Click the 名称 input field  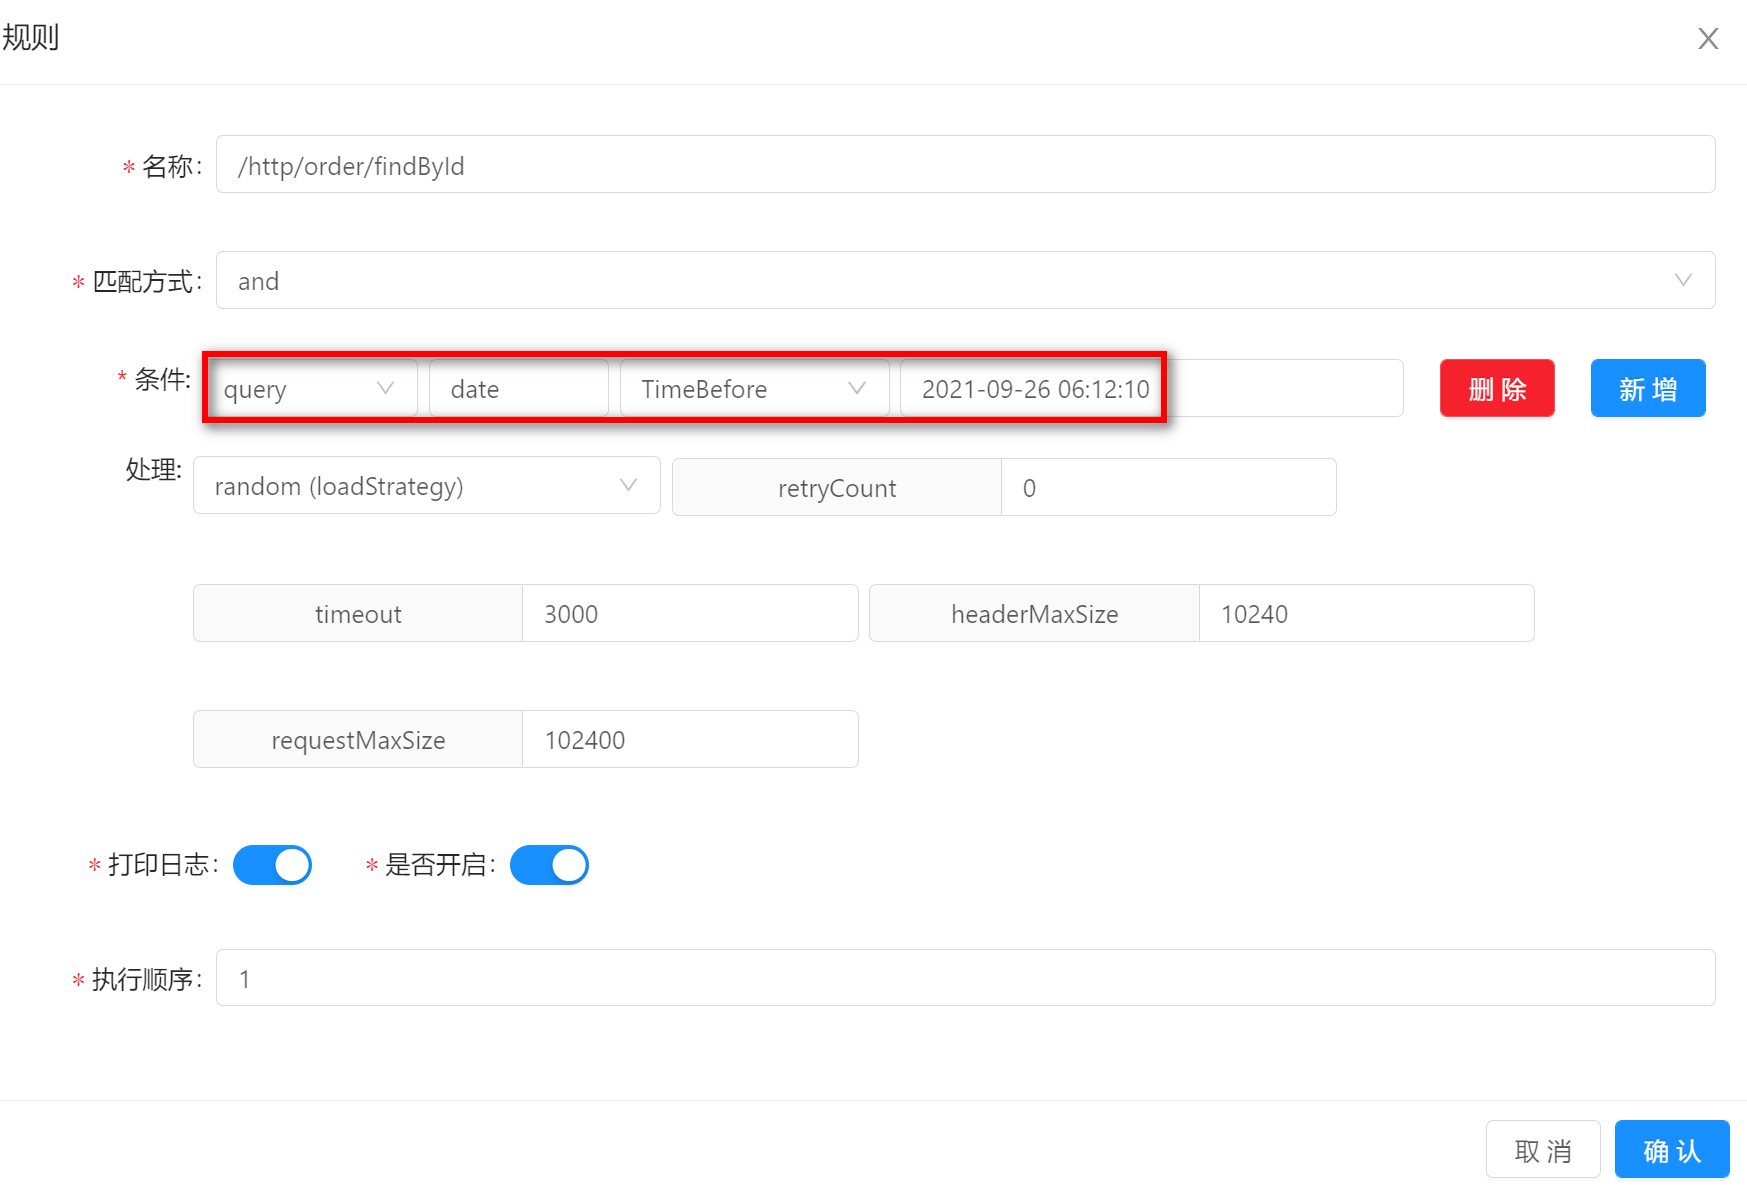(965, 165)
